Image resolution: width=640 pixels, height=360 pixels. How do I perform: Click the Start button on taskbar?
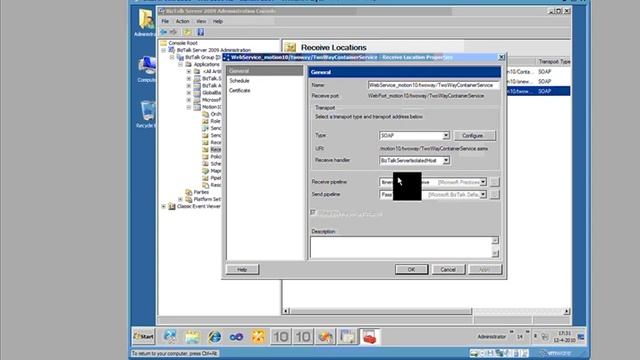pyautogui.click(x=144, y=336)
